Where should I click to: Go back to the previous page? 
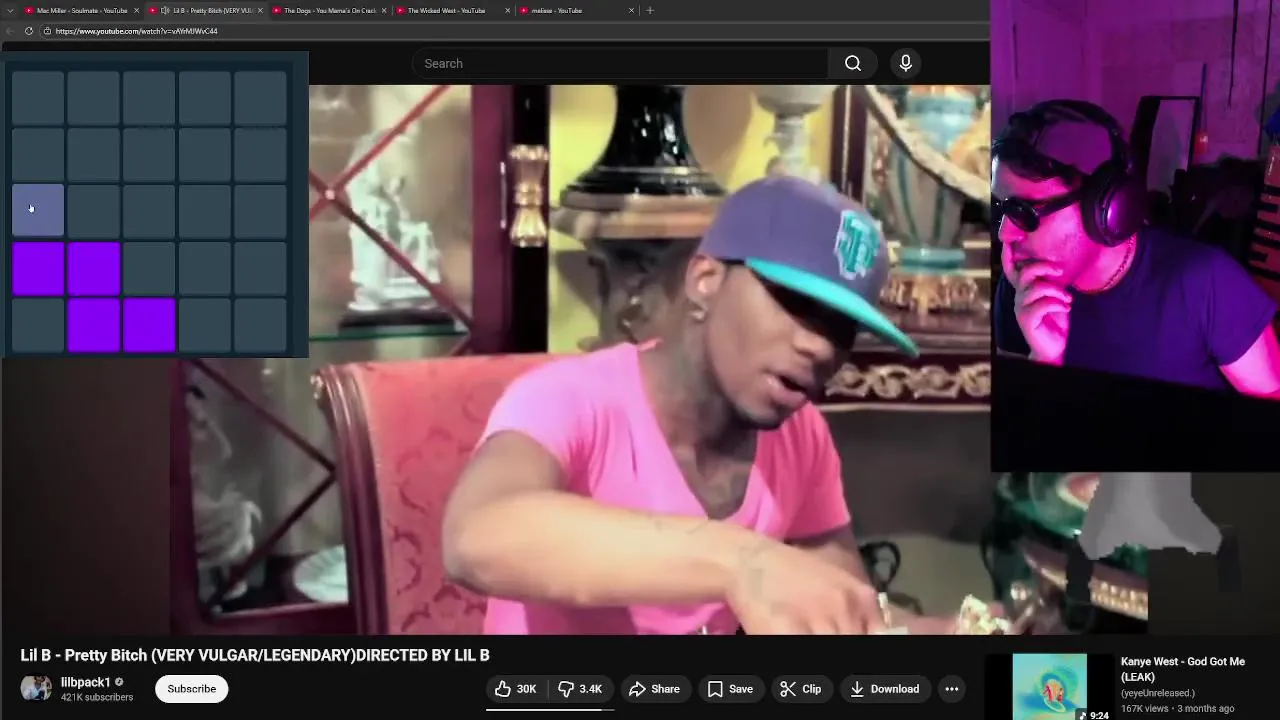pyautogui.click(x=9, y=31)
